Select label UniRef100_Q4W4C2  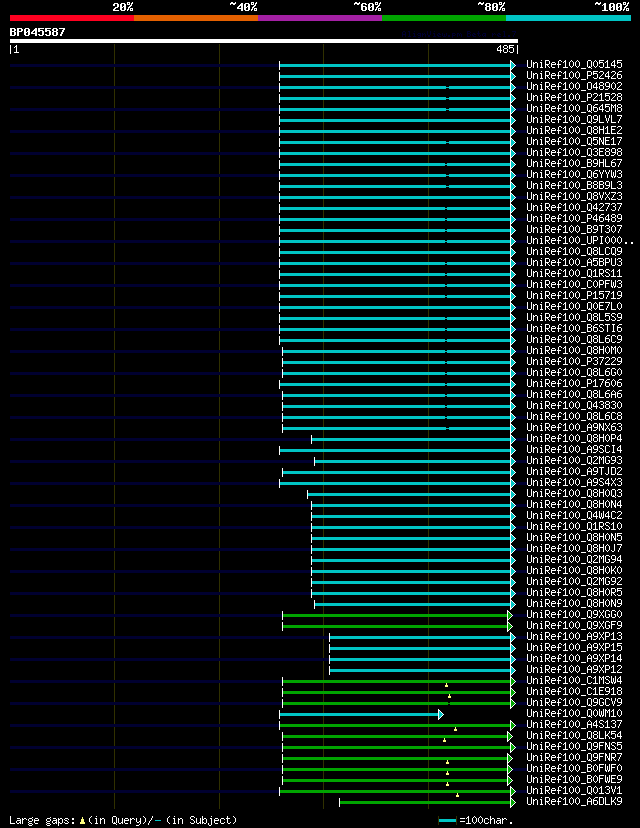pos(574,515)
